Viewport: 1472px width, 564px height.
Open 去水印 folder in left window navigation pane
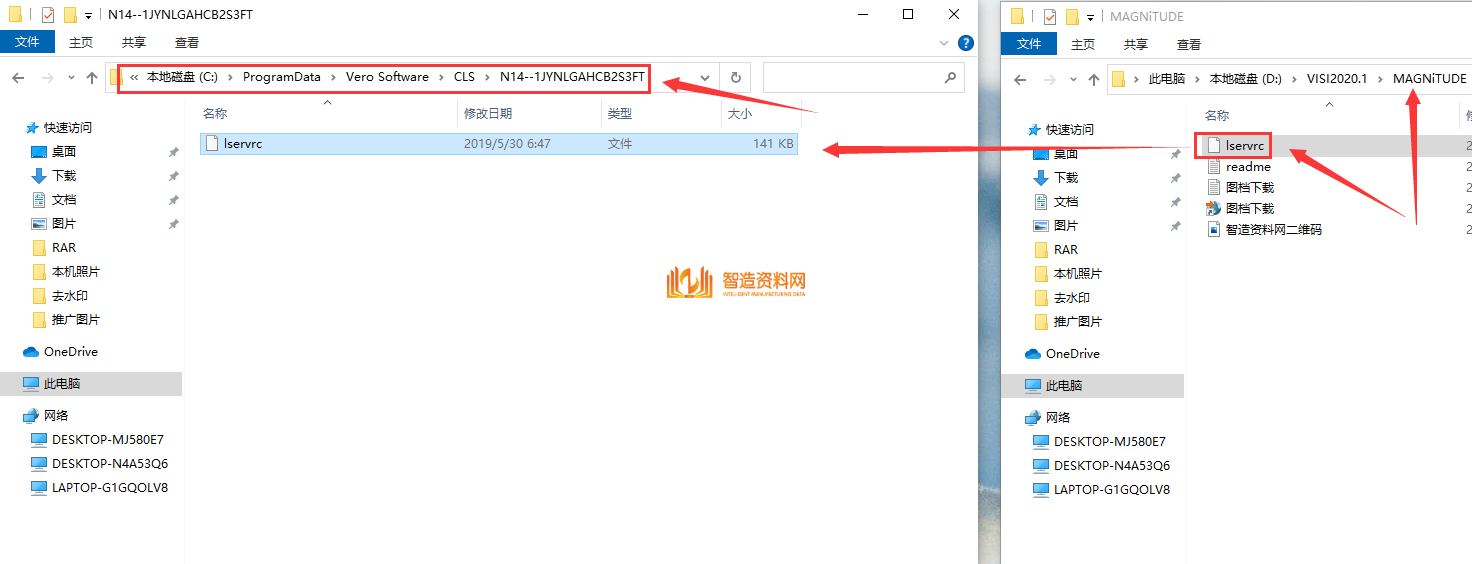coord(69,296)
